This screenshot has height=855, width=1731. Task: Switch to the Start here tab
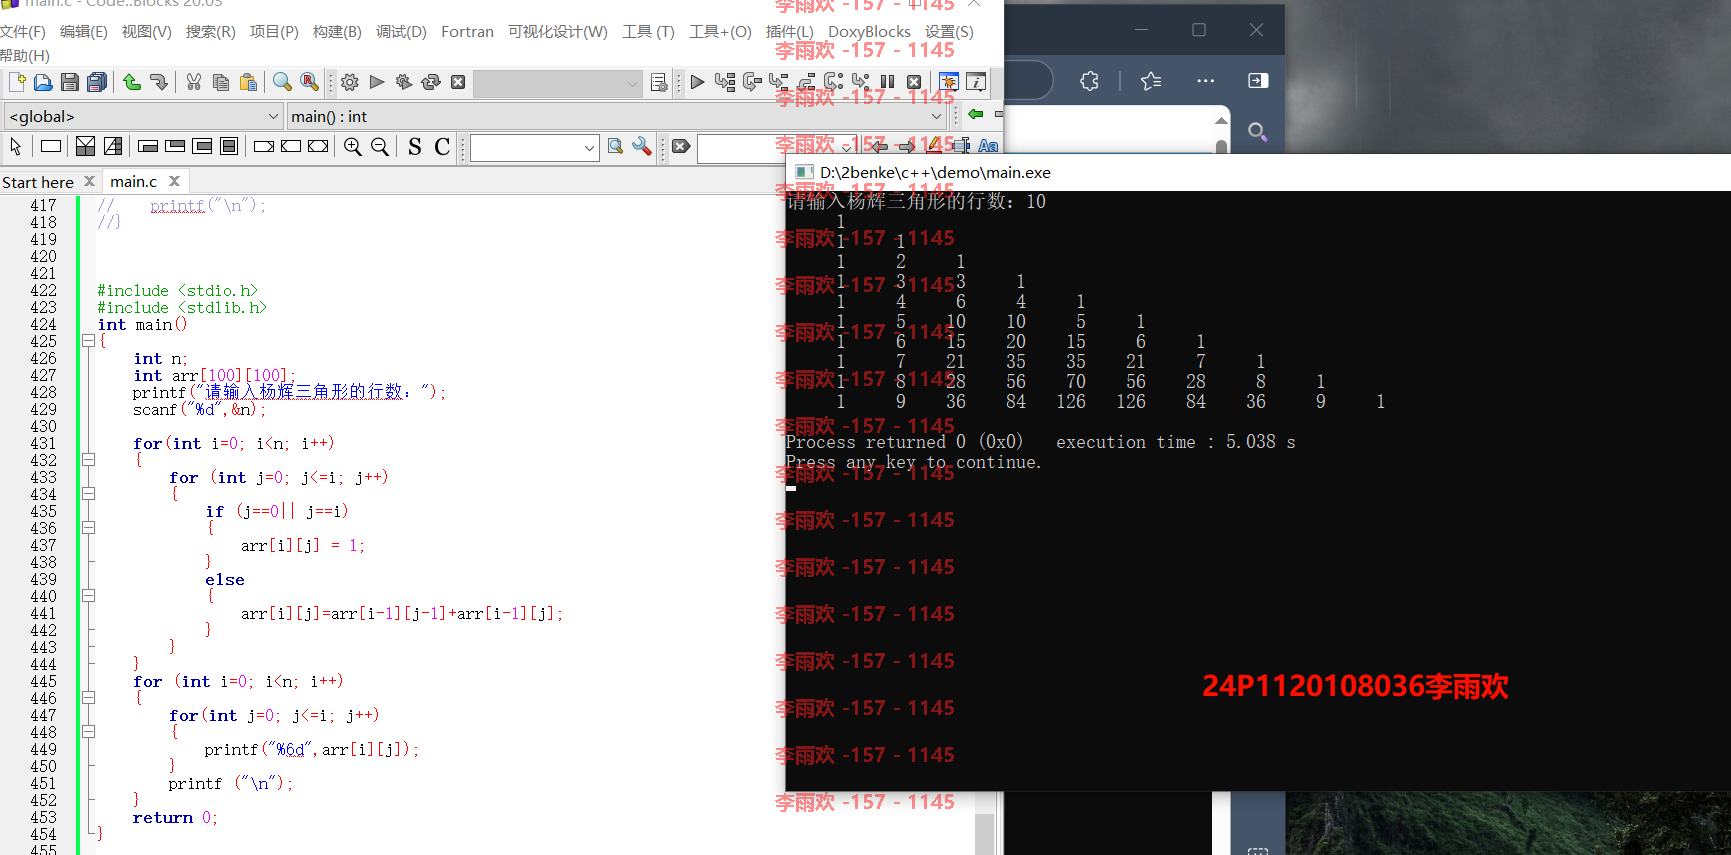[38, 182]
